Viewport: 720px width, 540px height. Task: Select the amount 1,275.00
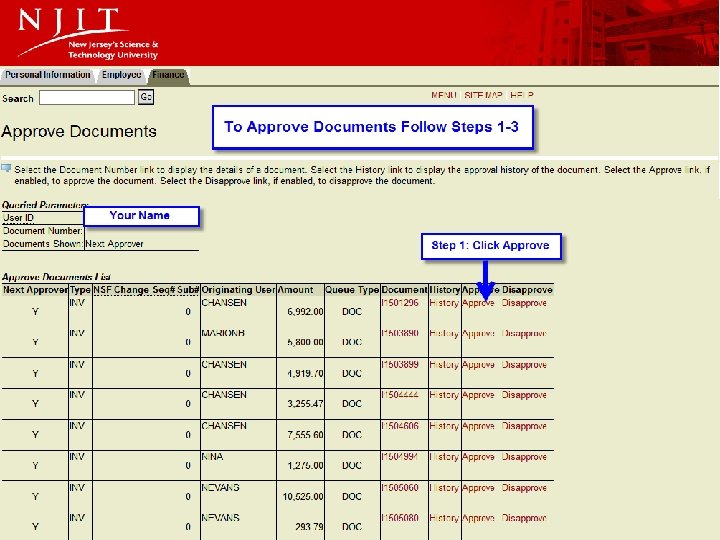[x=305, y=466]
